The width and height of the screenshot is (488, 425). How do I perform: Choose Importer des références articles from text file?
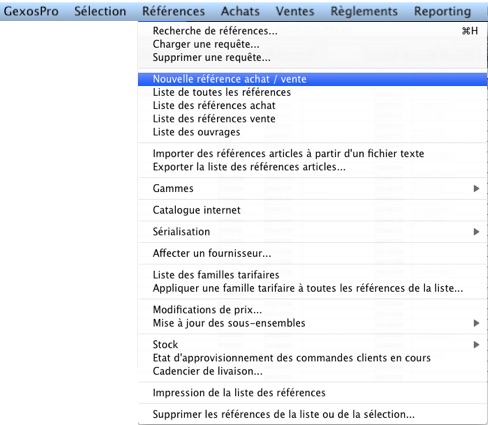312,154
